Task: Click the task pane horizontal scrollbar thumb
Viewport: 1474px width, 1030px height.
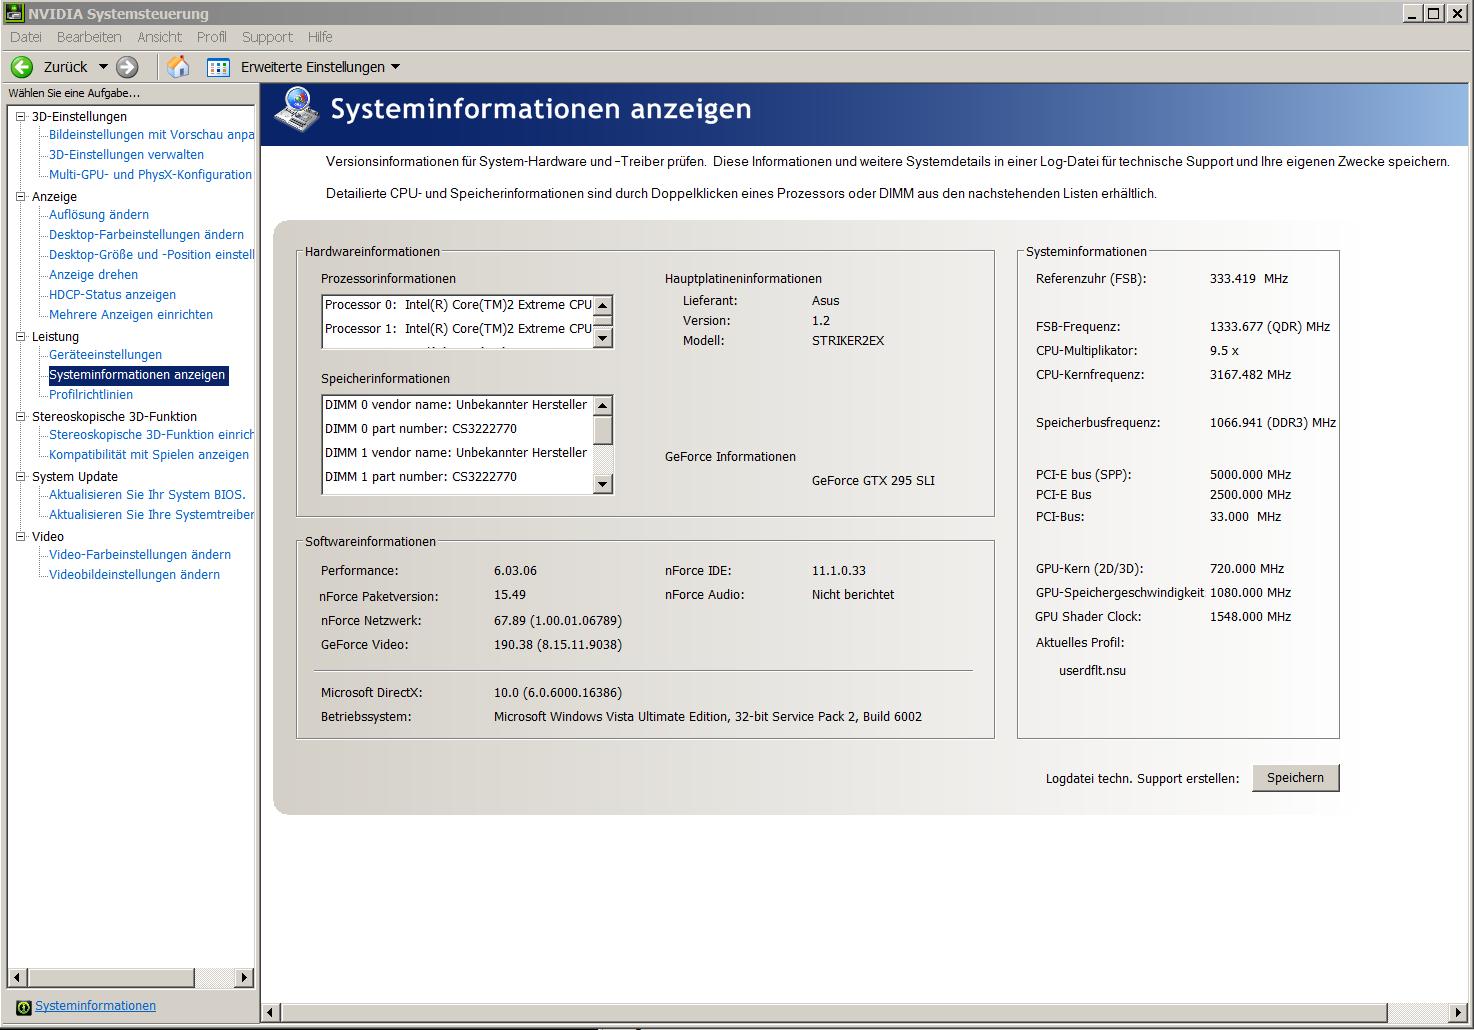Action: (x=110, y=977)
